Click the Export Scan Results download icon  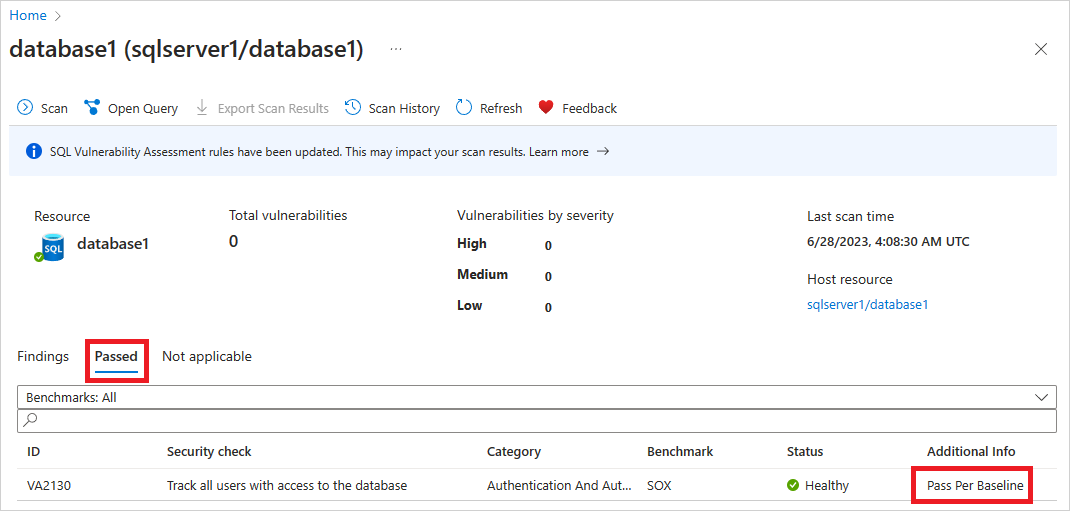[x=202, y=108]
